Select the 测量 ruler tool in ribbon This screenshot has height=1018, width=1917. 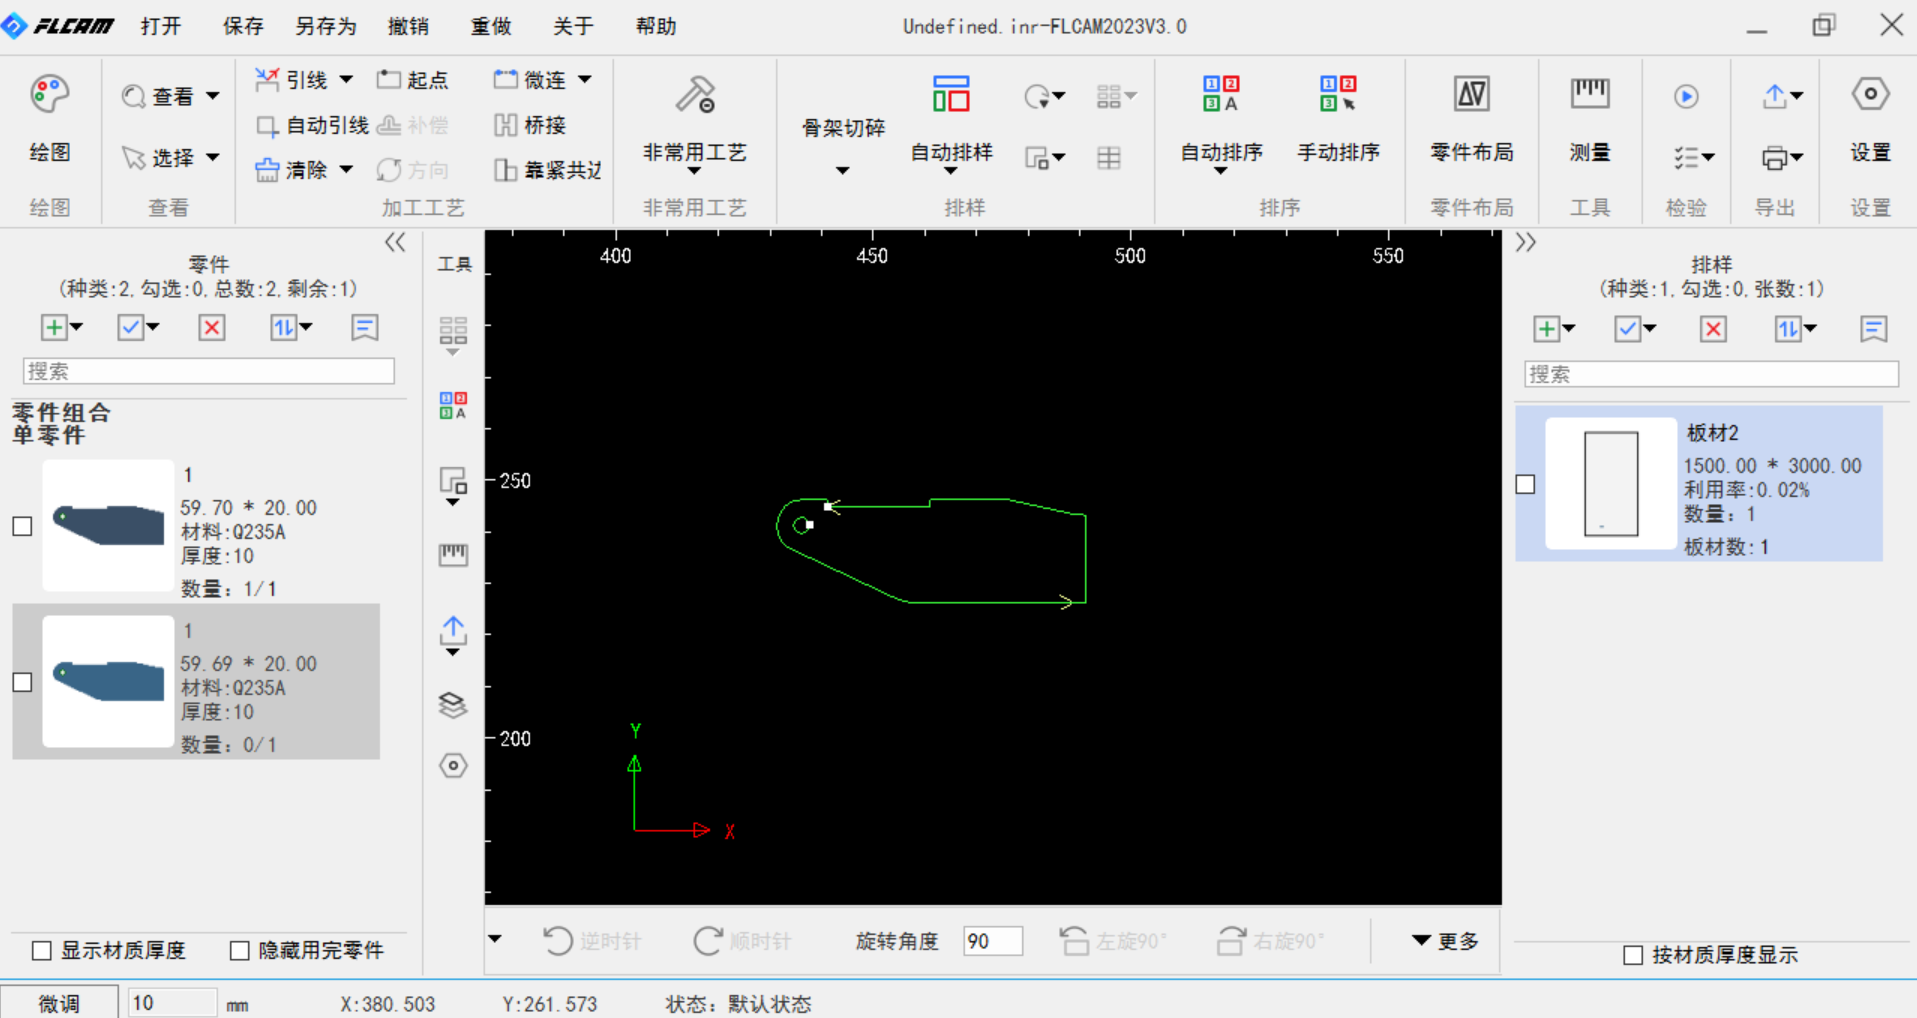point(1590,94)
